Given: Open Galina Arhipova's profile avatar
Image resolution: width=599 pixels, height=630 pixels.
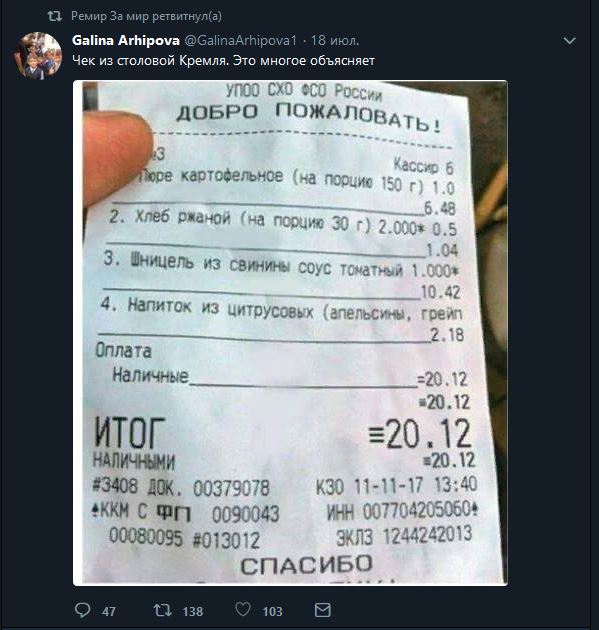Looking at the screenshot, I should pyautogui.click(x=38, y=55).
